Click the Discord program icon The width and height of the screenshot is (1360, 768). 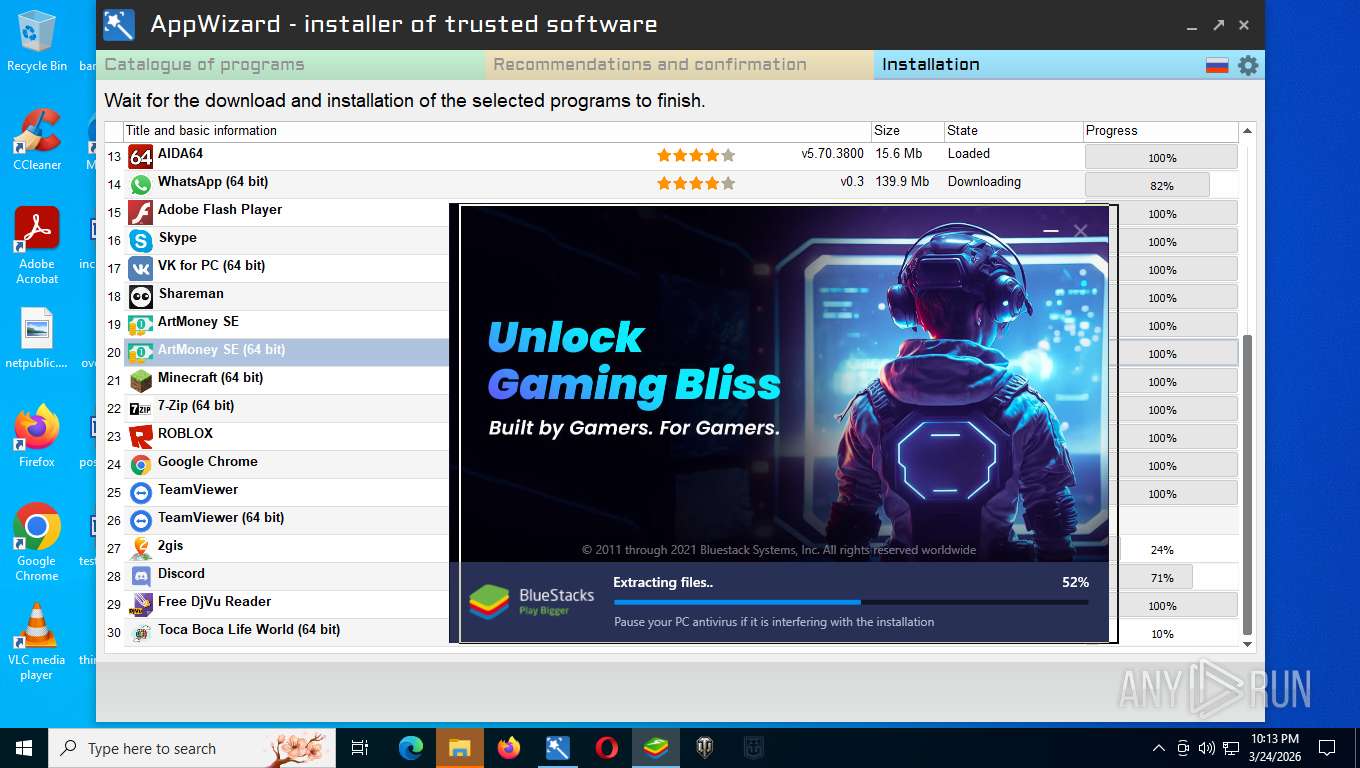pos(141,576)
